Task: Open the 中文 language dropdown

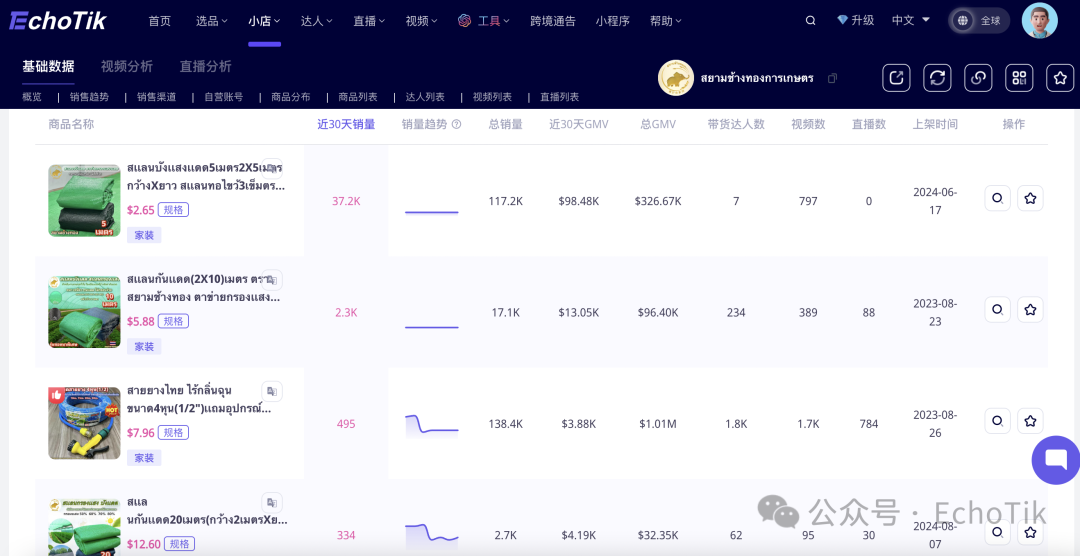Action: 910,20
